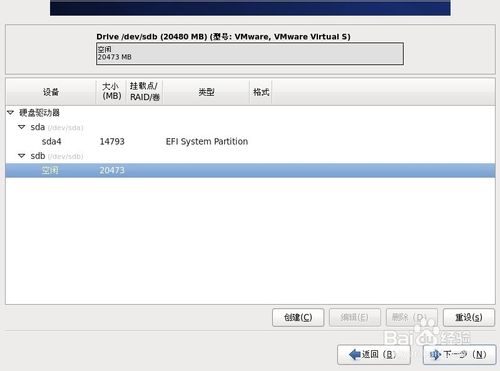Viewport: 500px width, 371px height.
Task: Click the 格式 column header
Action: click(x=261, y=92)
